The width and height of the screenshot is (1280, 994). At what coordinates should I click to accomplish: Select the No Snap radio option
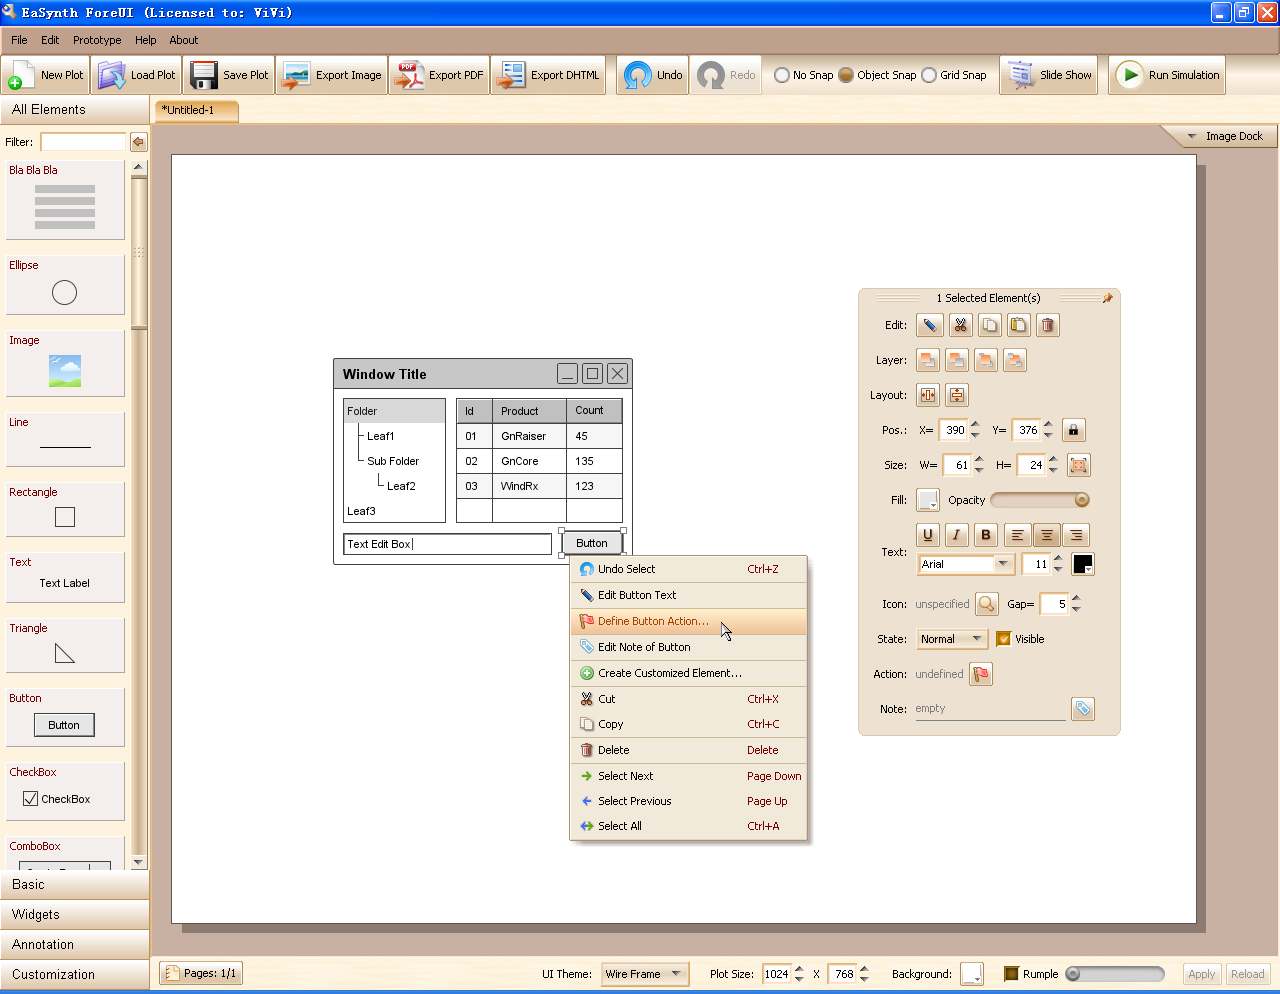tap(782, 75)
